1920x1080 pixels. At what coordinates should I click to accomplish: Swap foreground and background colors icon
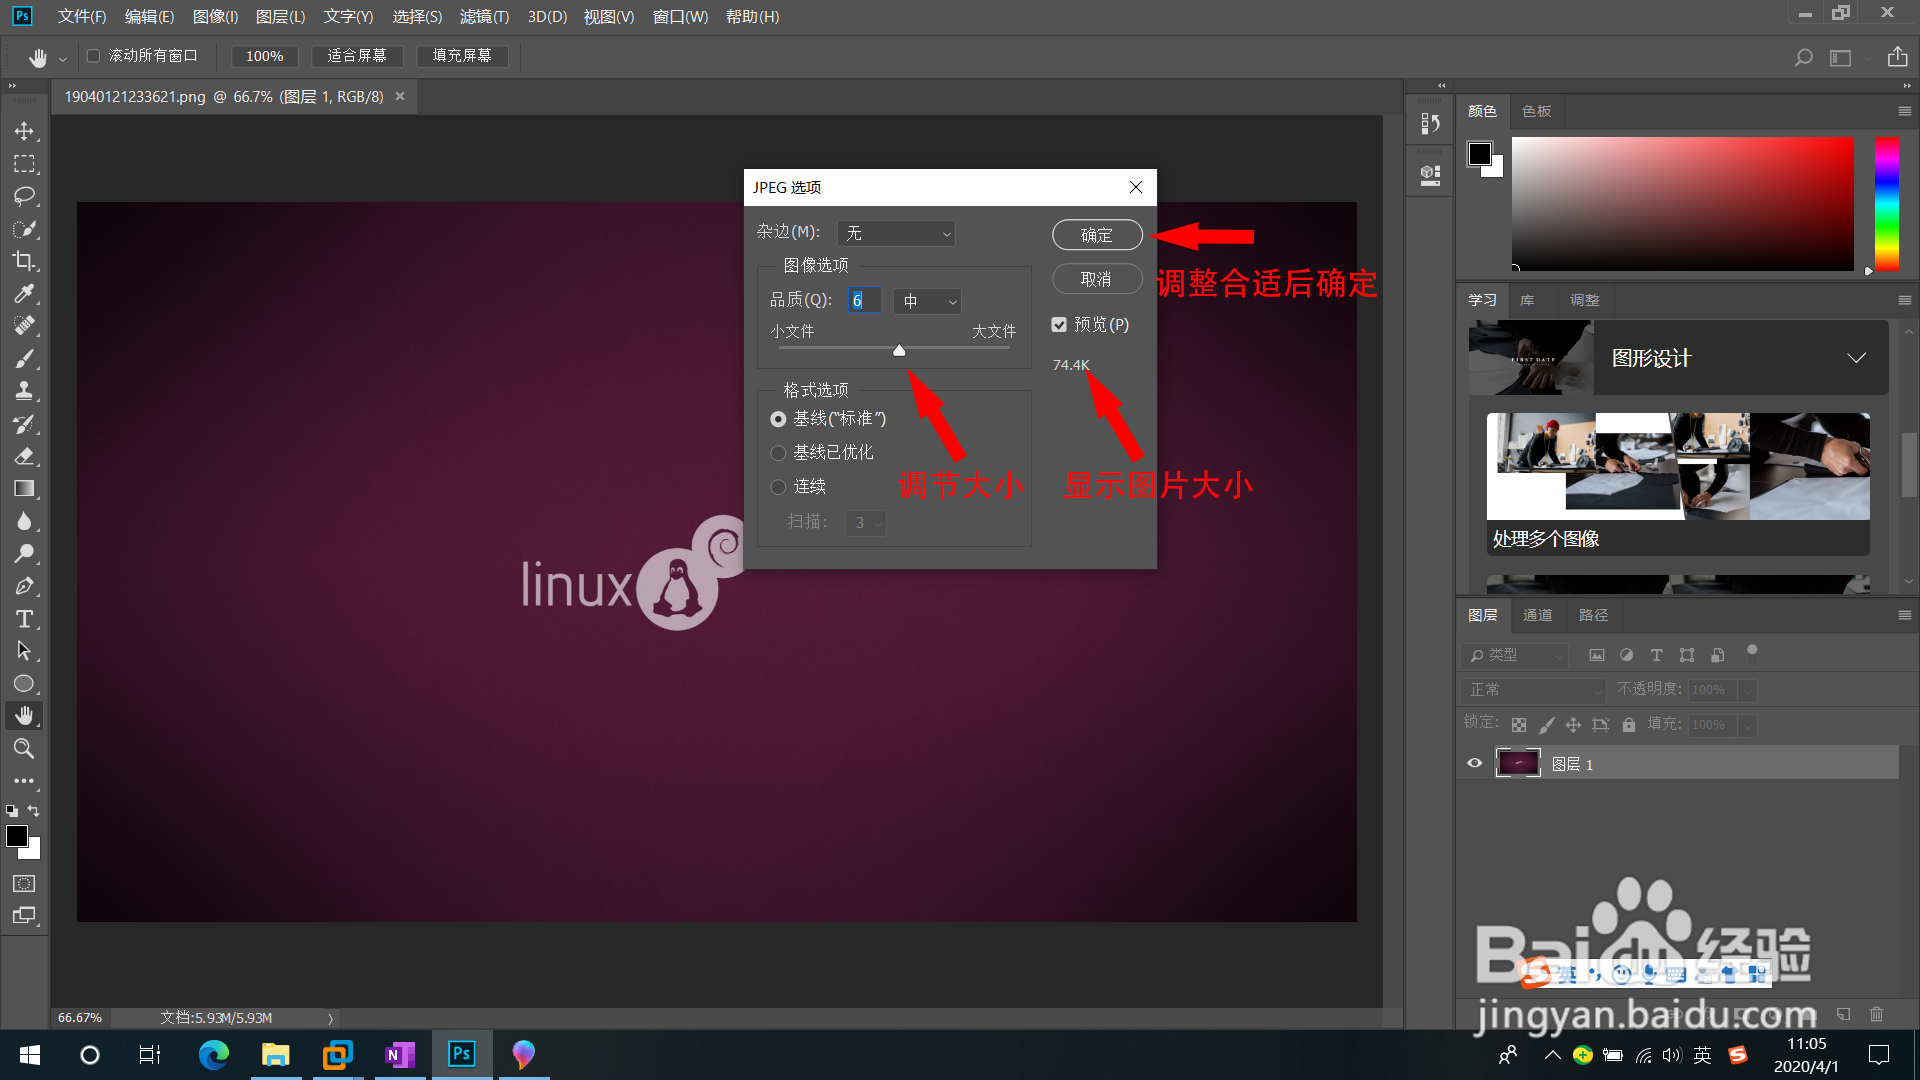point(34,811)
